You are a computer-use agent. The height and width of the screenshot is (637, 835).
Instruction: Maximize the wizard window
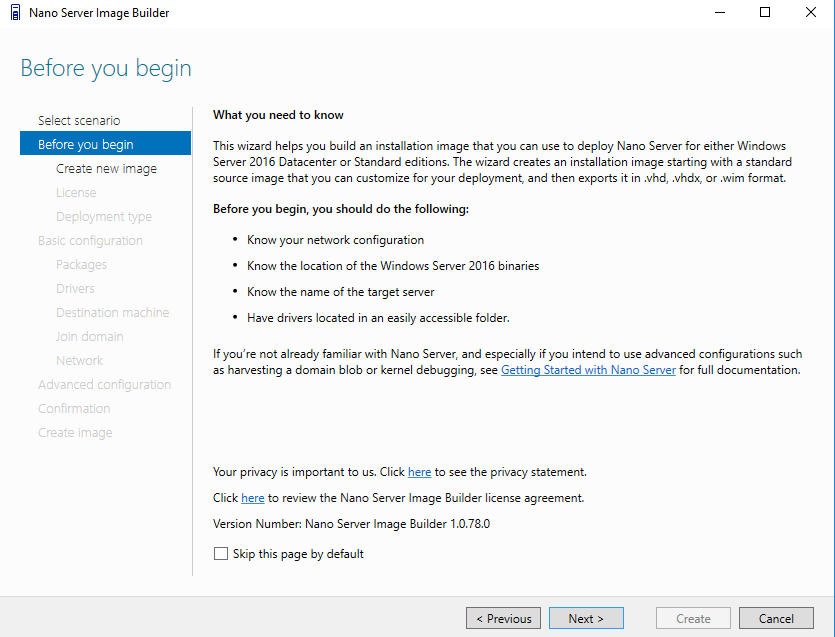(x=765, y=12)
